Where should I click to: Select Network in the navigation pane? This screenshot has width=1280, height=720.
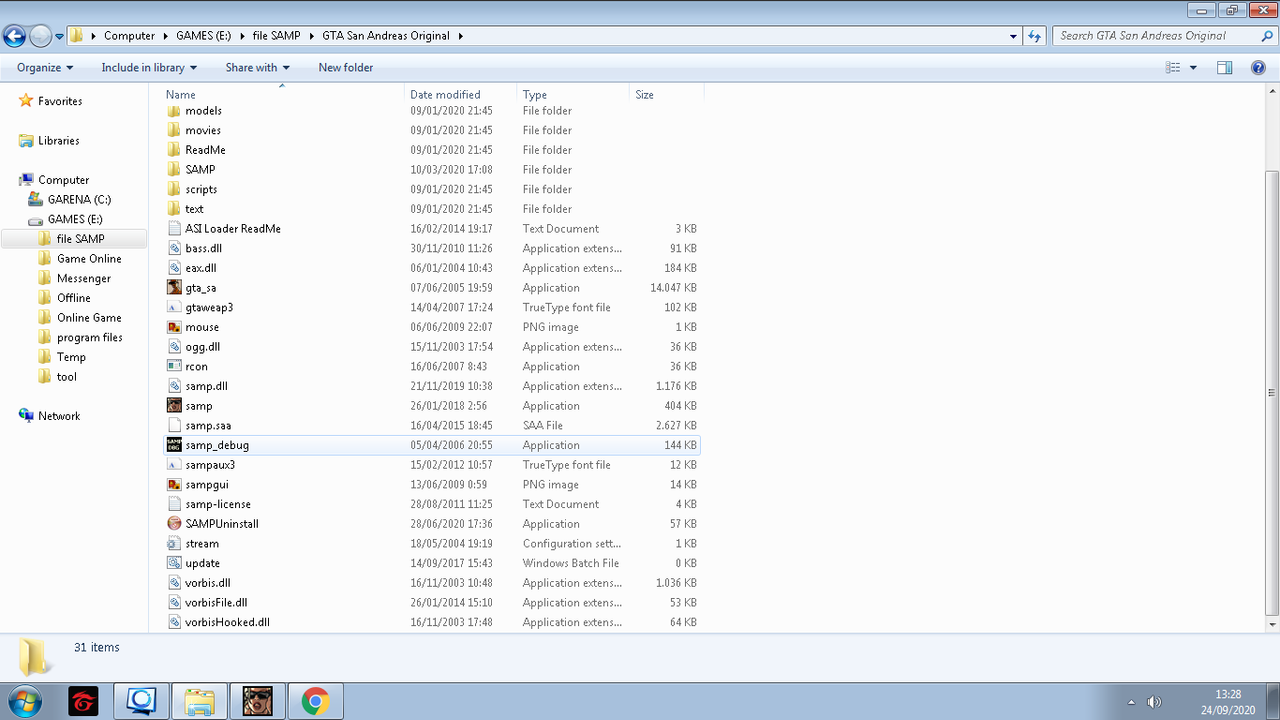click(59, 416)
